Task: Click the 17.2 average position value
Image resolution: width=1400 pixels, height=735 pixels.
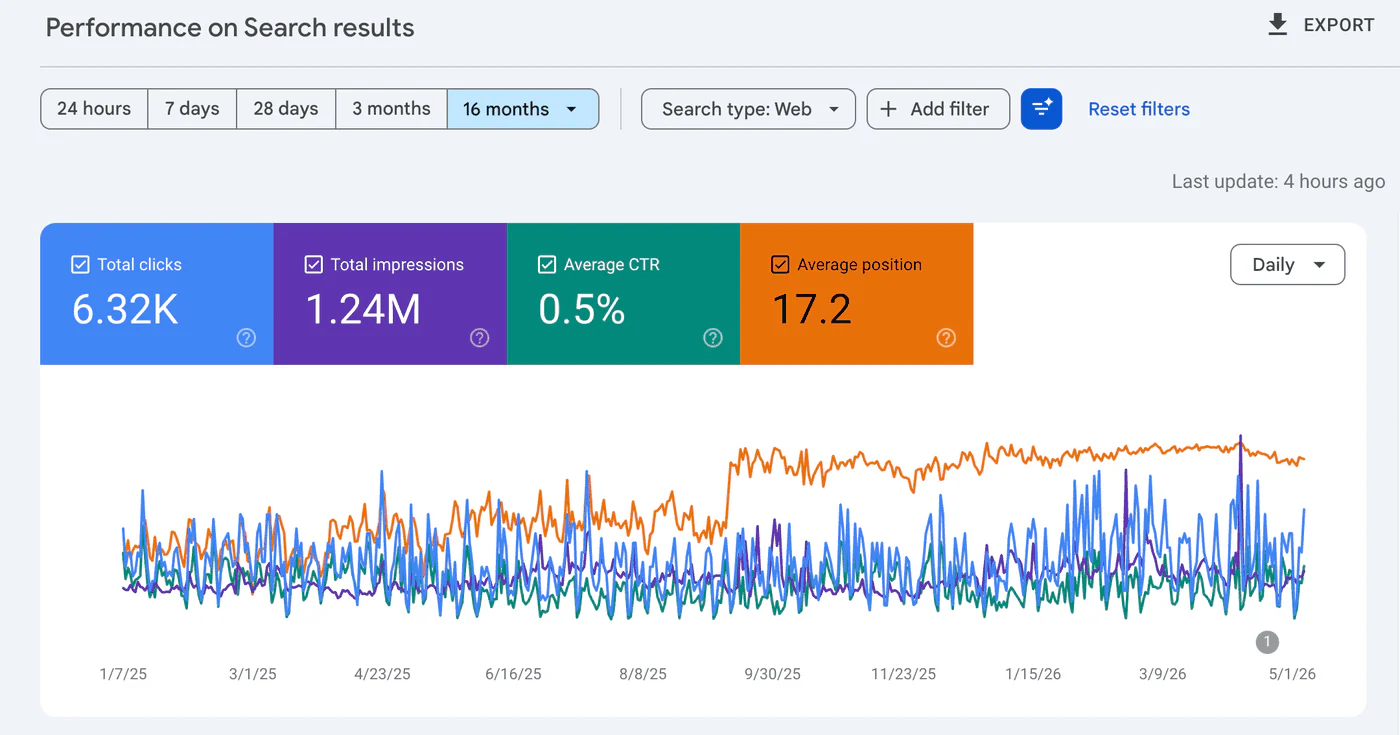Action: tap(812, 310)
